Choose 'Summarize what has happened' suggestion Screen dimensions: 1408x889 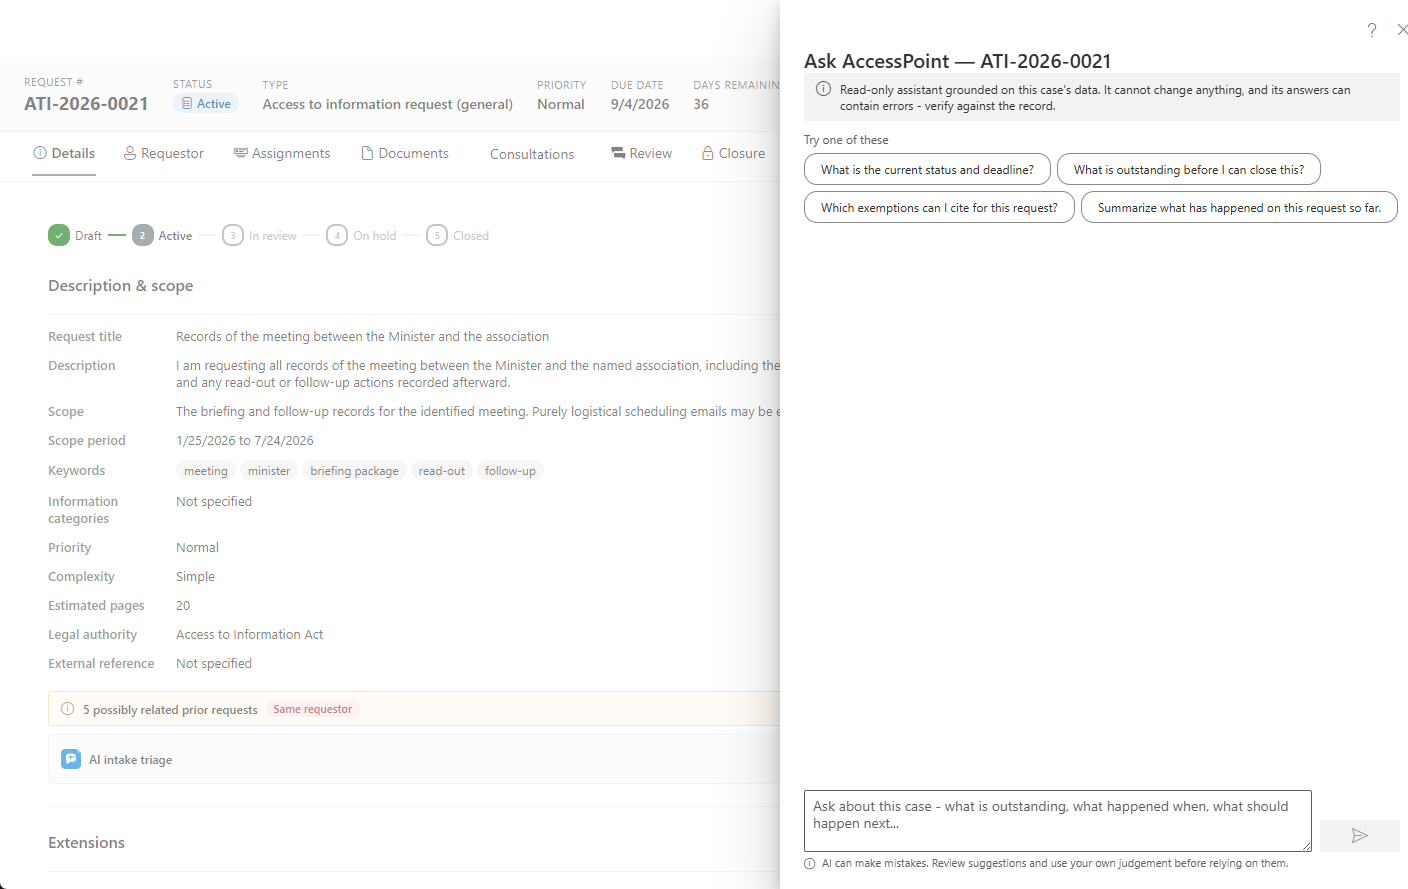[x=1239, y=207]
